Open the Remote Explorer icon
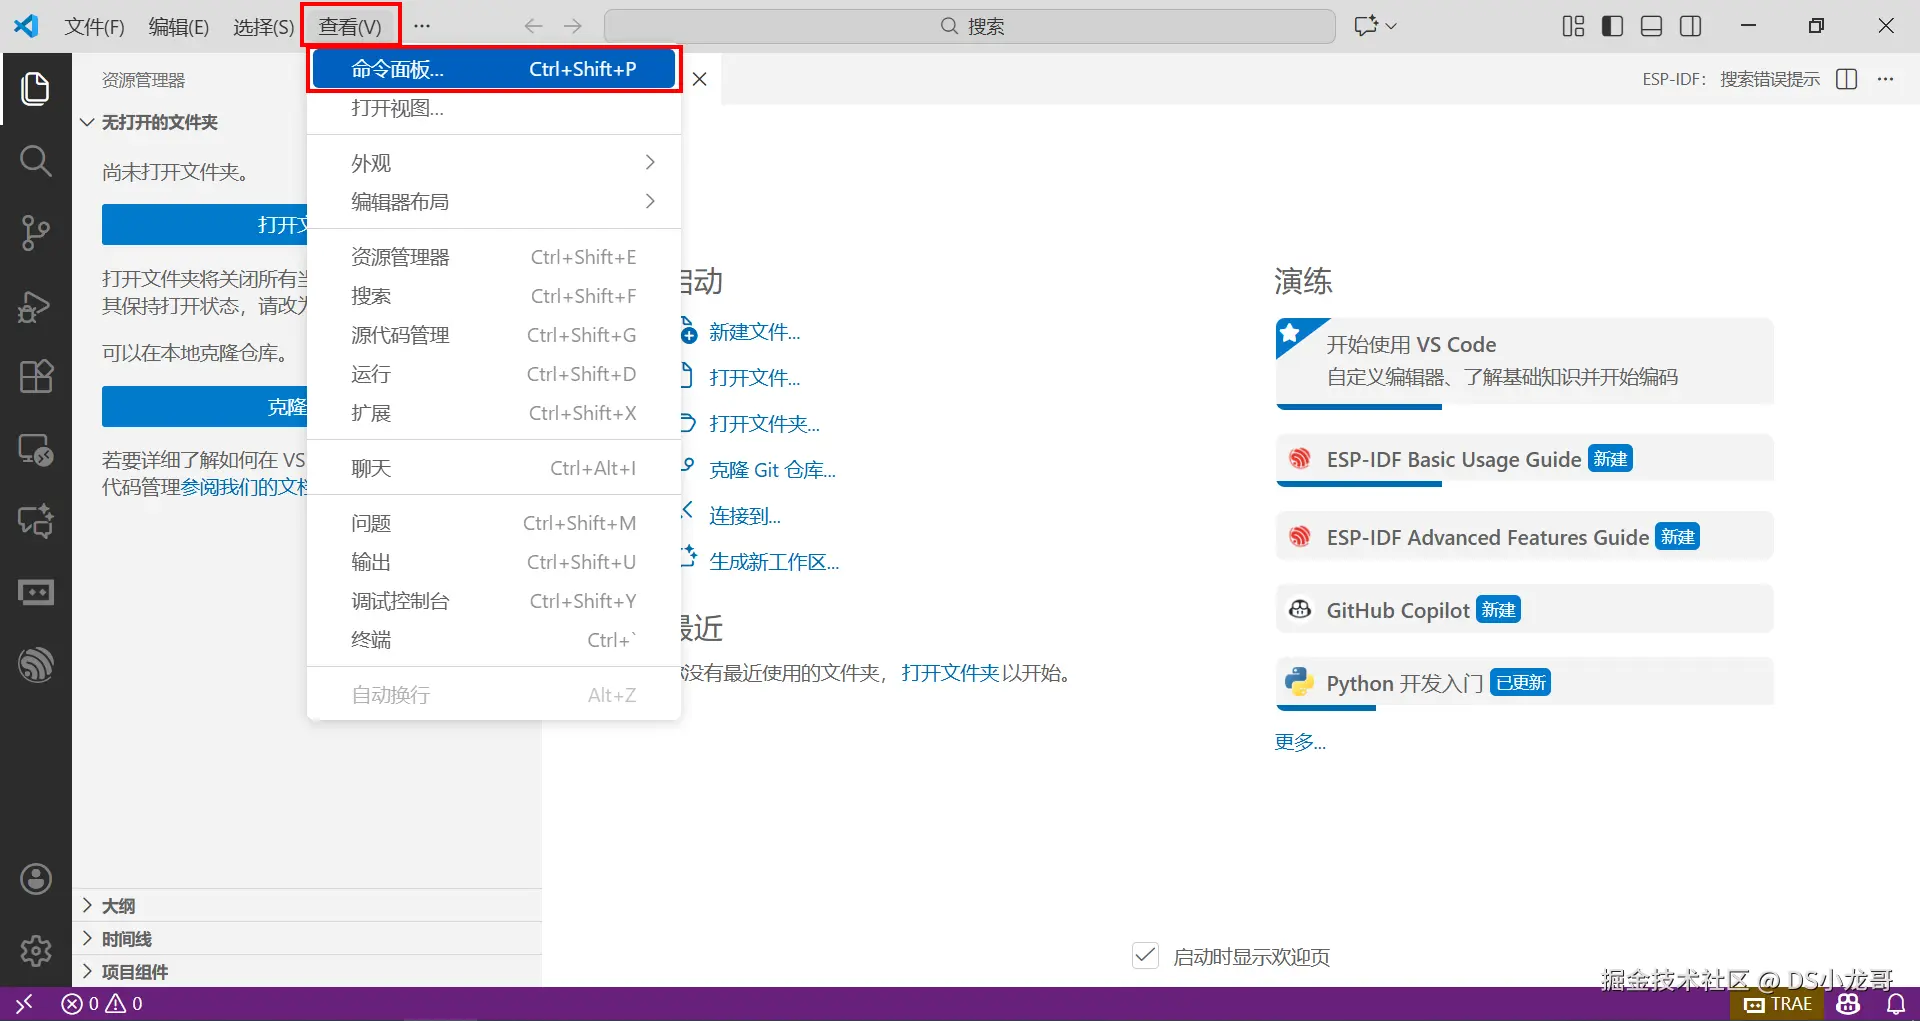Screen dimensions: 1920x1021 tap(36, 449)
